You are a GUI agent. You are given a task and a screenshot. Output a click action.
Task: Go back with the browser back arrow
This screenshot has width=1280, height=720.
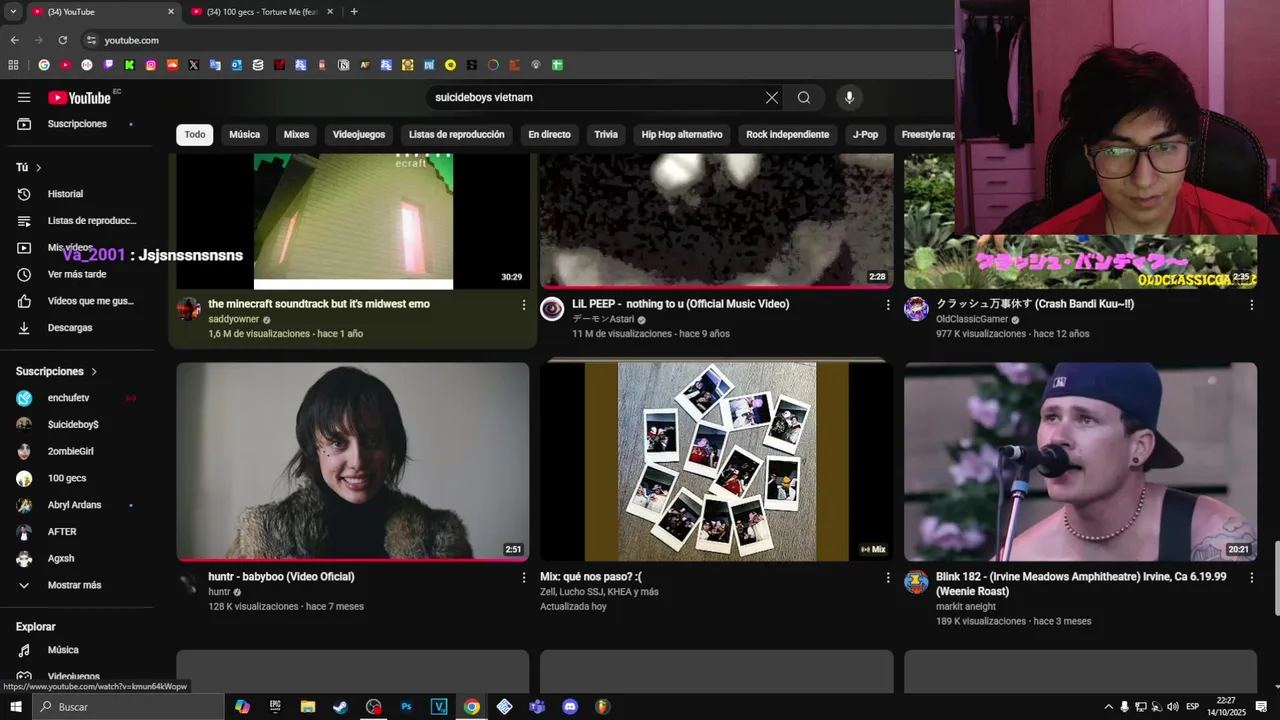tap(14, 40)
